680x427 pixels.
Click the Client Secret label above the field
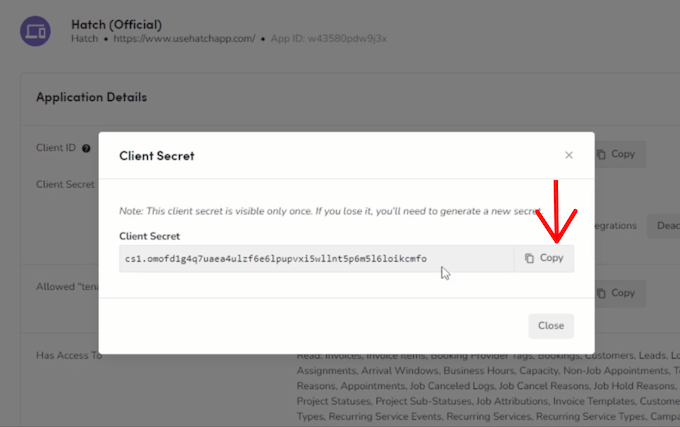(151, 236)
